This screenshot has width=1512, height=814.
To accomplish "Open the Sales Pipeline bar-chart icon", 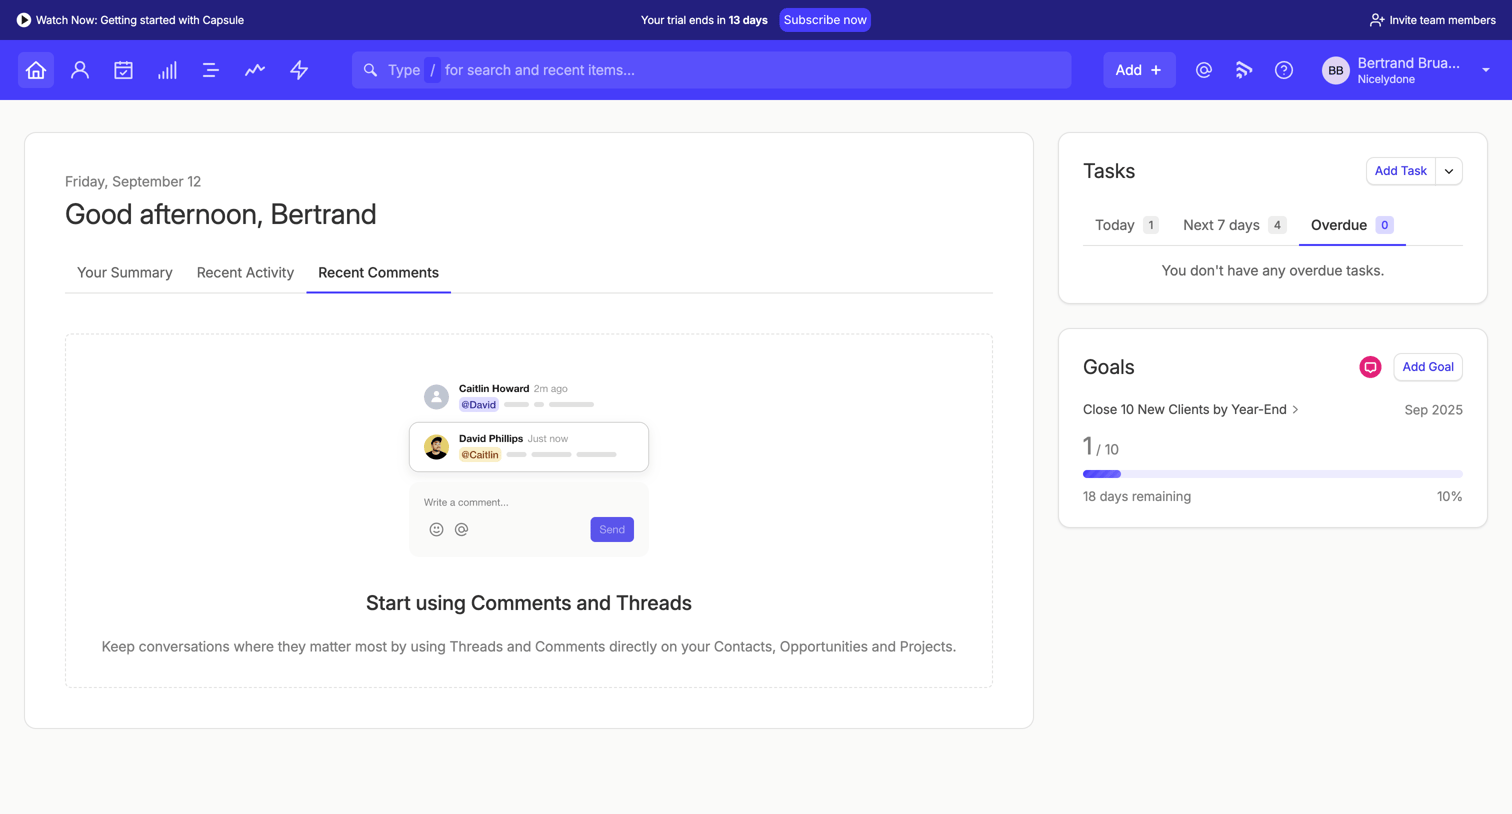I will 167,70.
